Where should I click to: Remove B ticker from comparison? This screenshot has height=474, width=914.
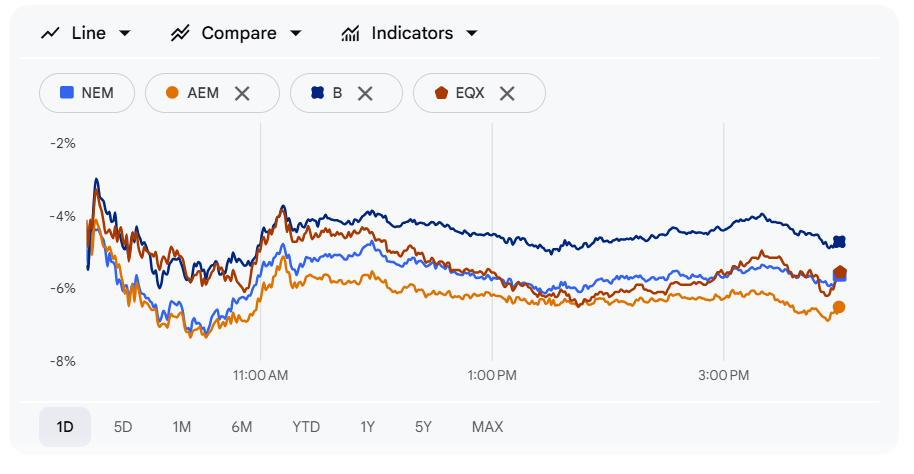pyautogui.click(x=365, y=93)
